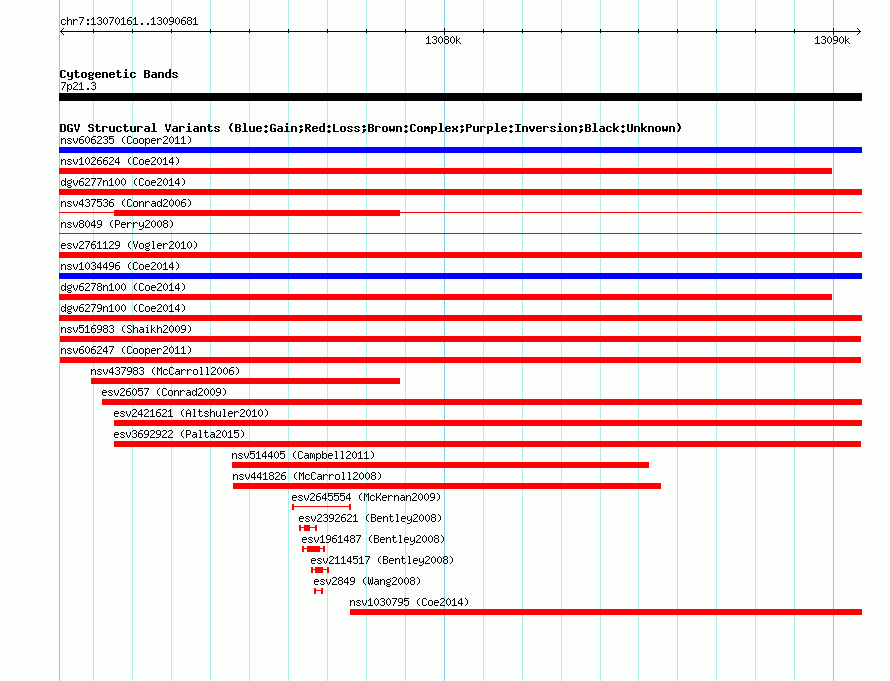Image resolution: width=890 pixels, height=681 pixels.
Task: Click the nsv1034496 (Coe2014) blue gain bar
Action: [460, 276]
